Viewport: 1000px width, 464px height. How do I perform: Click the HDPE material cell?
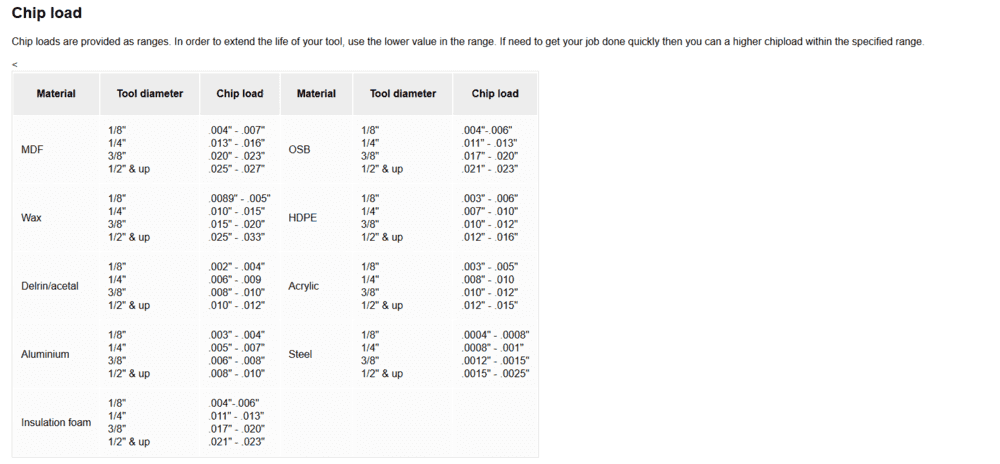click(x=303, y=218)
